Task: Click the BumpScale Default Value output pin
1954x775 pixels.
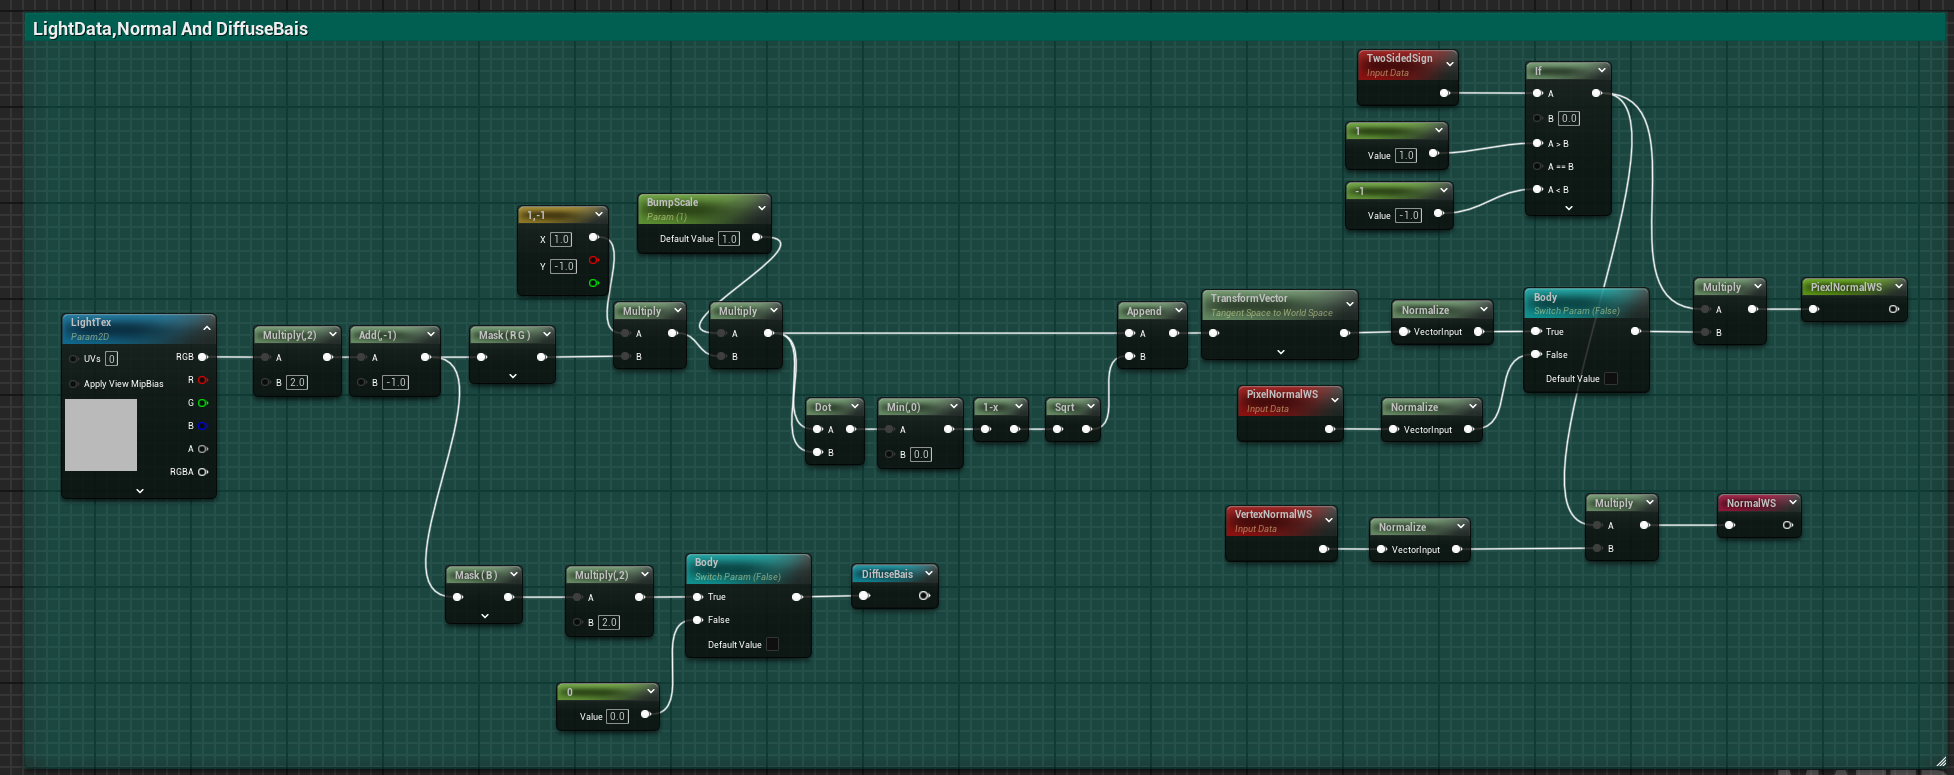Action: (756, 238)
